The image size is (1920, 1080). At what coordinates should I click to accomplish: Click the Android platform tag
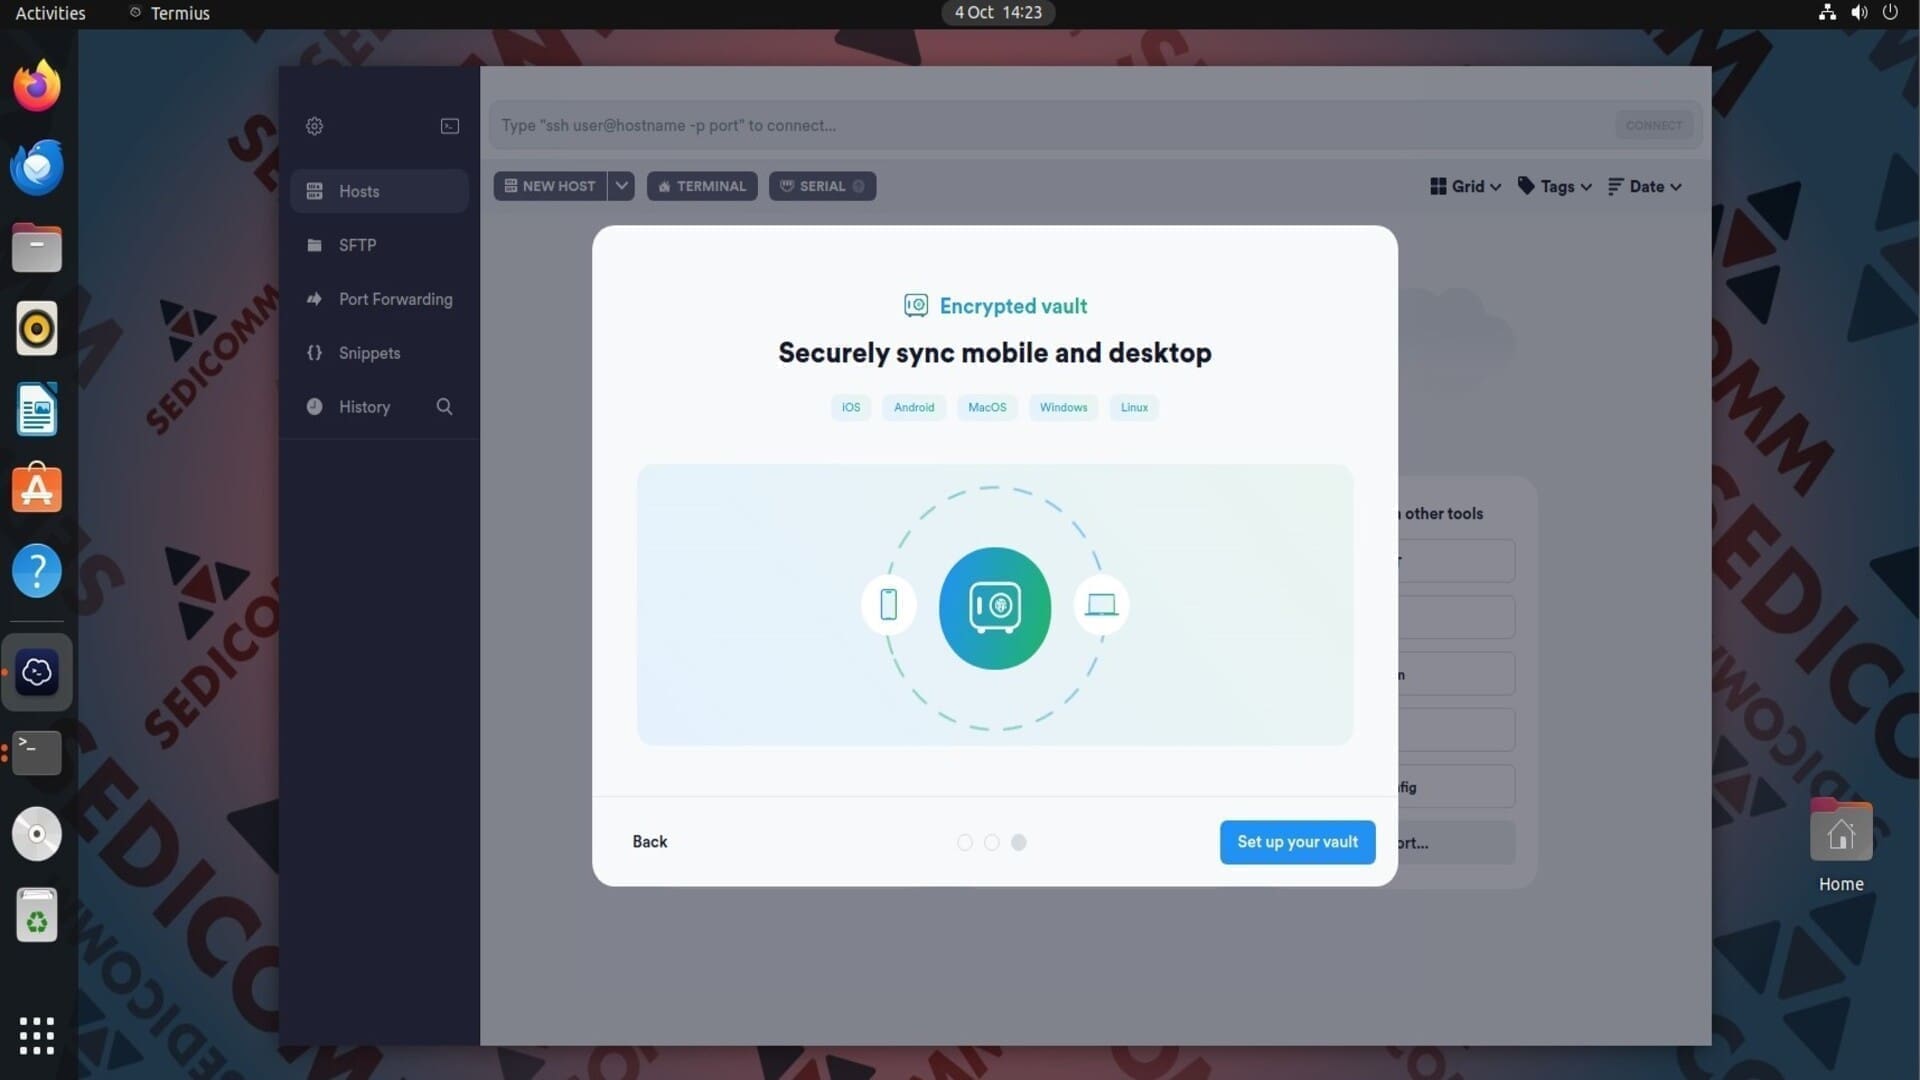[914, 407]
